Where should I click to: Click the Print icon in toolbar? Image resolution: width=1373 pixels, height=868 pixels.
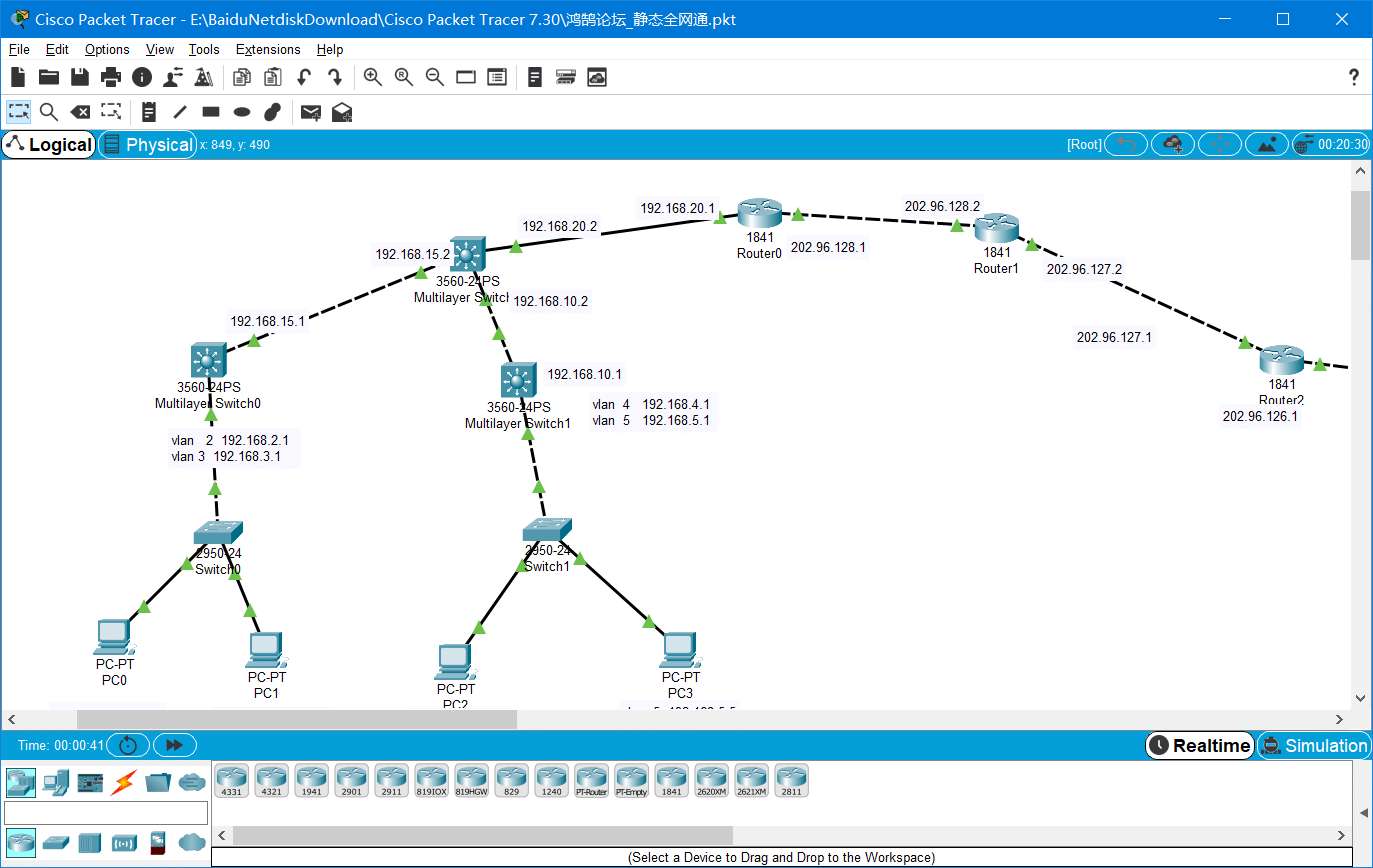(111, 77)
